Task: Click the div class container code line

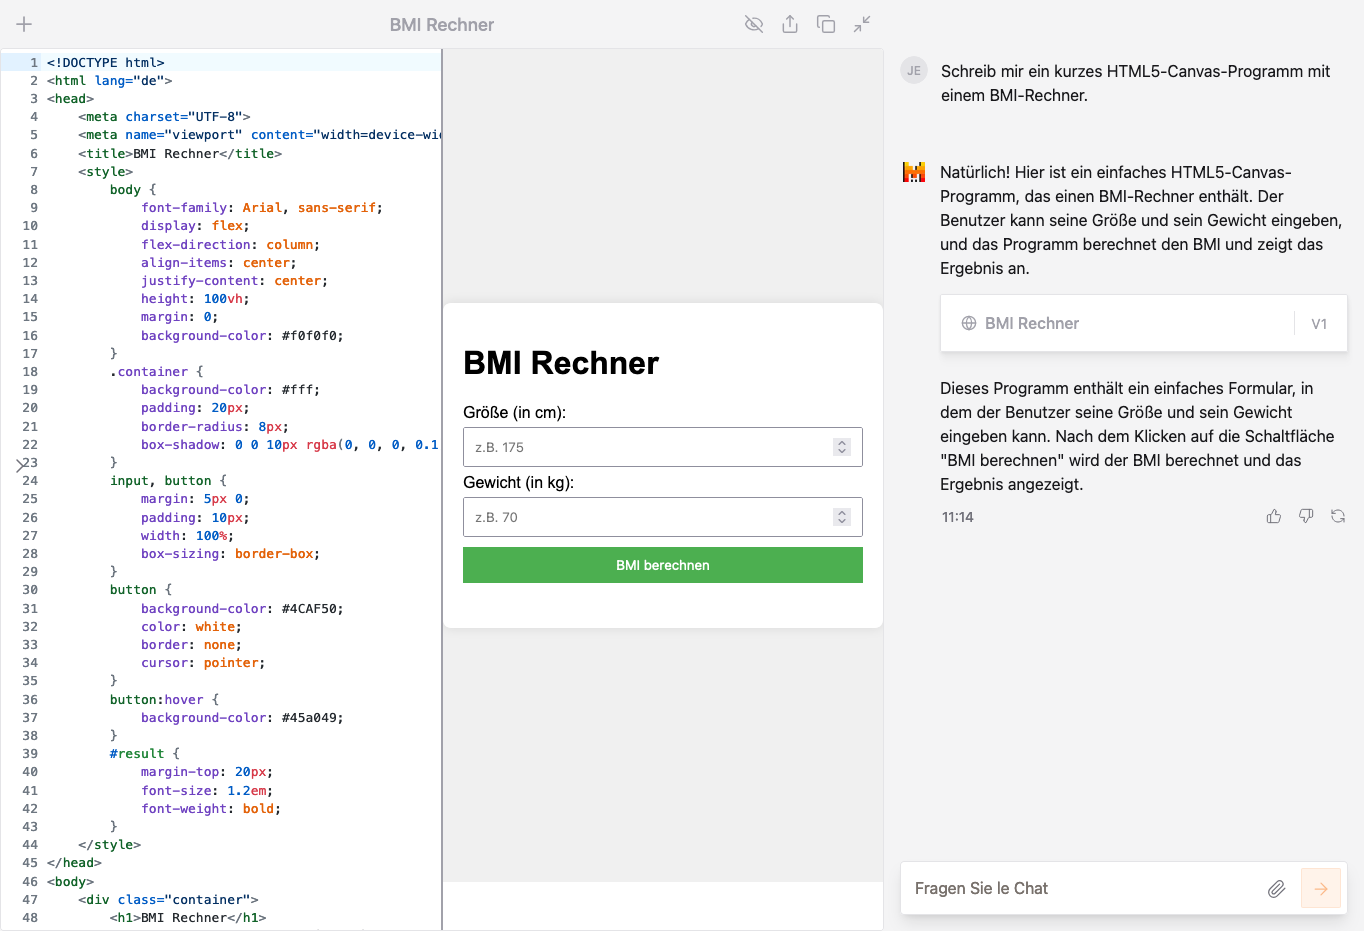Action: click(168, 899)
